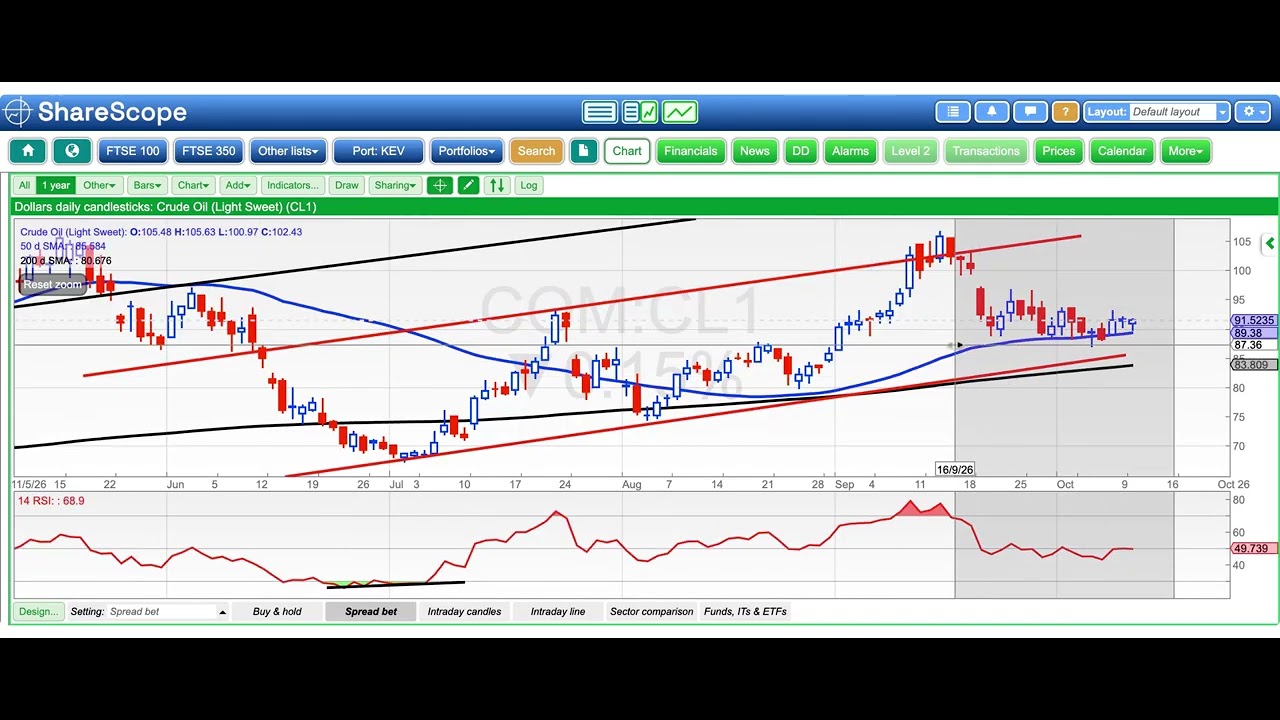Expand the Portfolios dropdown
Image resolution: width=1280 pixels, height=720 pixels.
[x=467, y=151]
